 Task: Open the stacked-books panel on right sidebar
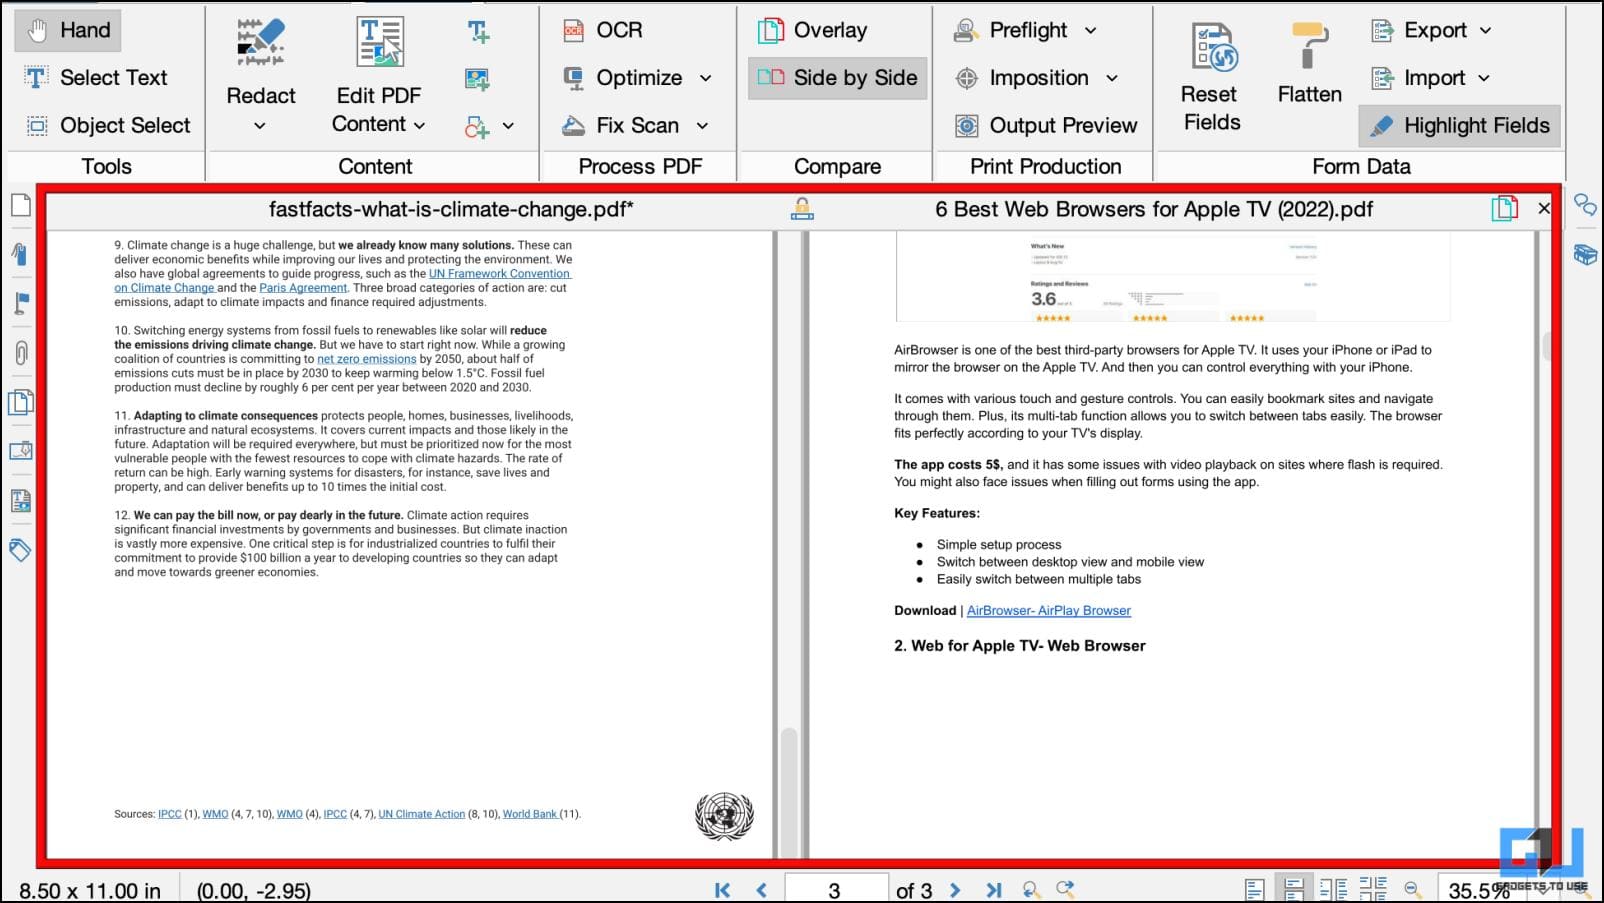coord(1585,254)
